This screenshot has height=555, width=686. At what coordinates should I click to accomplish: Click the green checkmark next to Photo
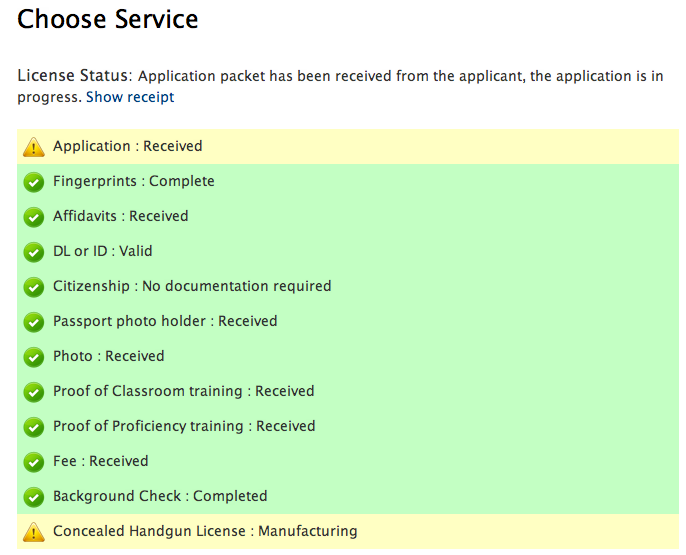(34, 357)
